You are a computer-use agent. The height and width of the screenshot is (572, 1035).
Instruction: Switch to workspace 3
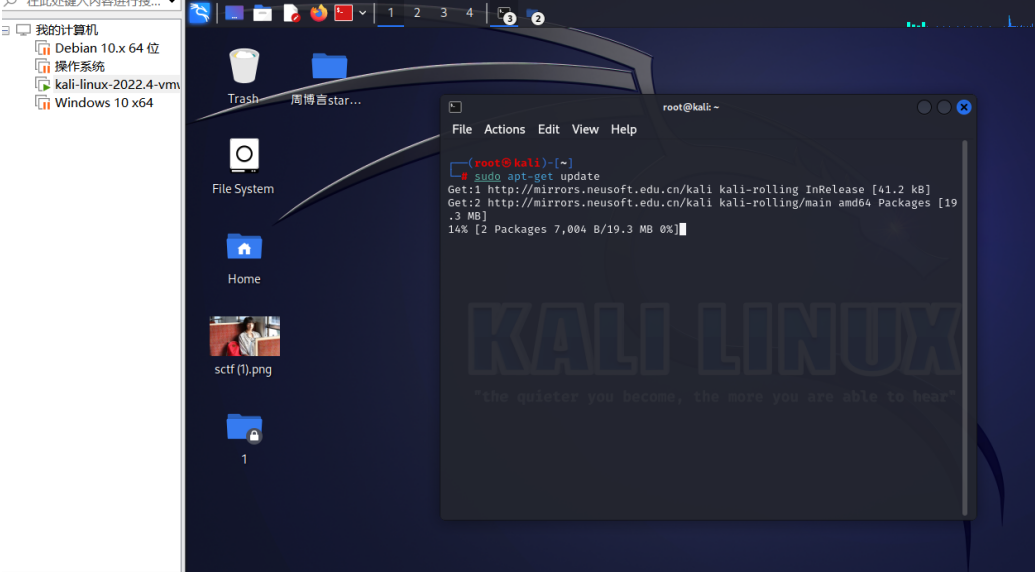coord(444,13)
